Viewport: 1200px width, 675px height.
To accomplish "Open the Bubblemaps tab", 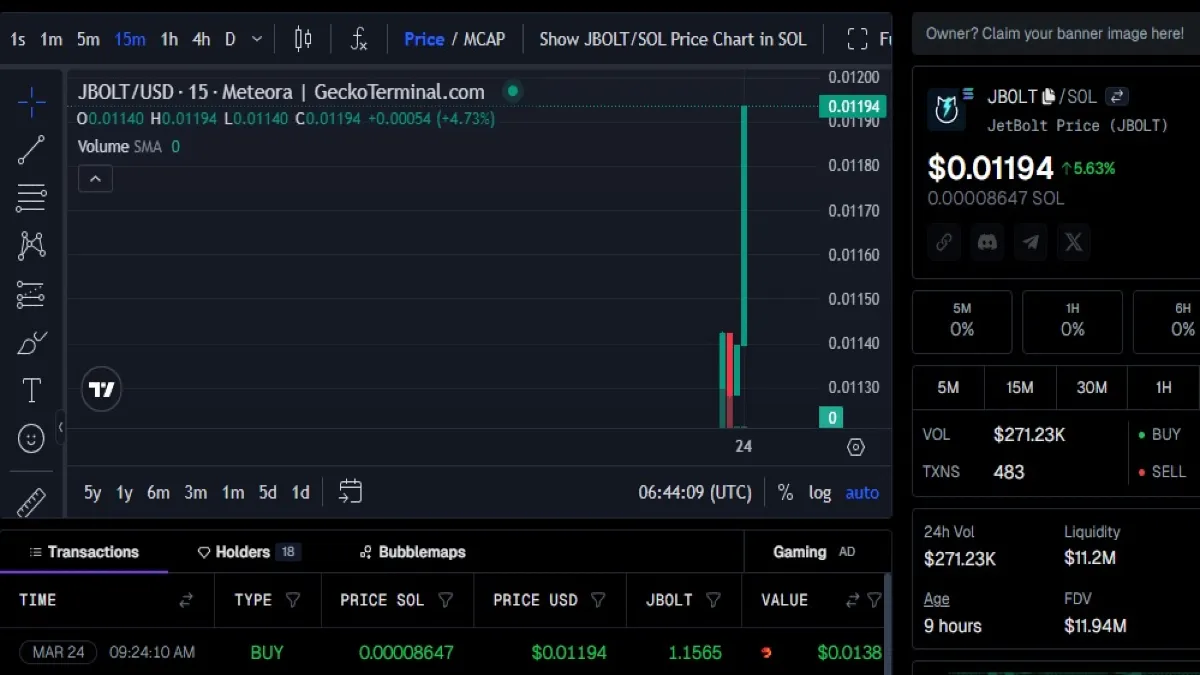I will click(412, 552).
